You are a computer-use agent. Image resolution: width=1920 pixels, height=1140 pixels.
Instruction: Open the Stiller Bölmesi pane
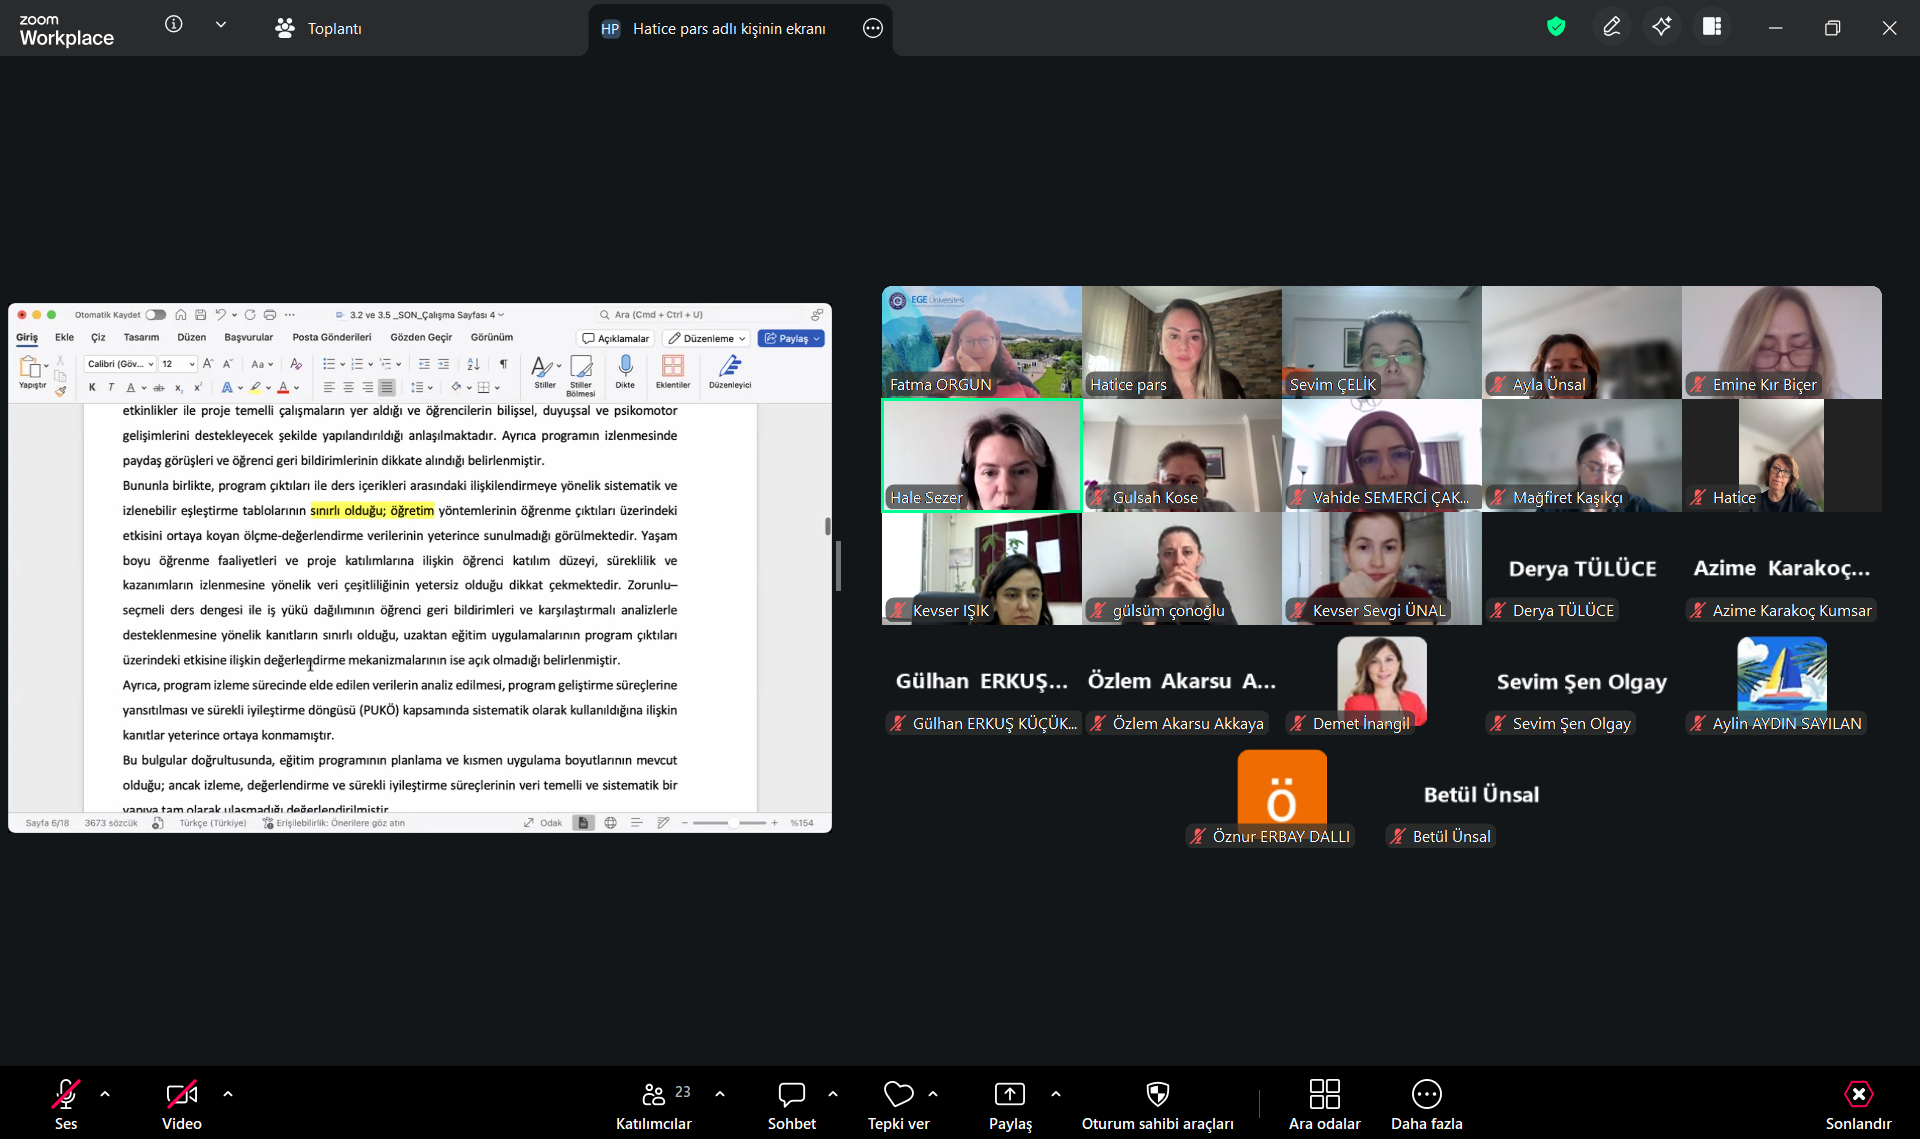(x=581, y=375)
